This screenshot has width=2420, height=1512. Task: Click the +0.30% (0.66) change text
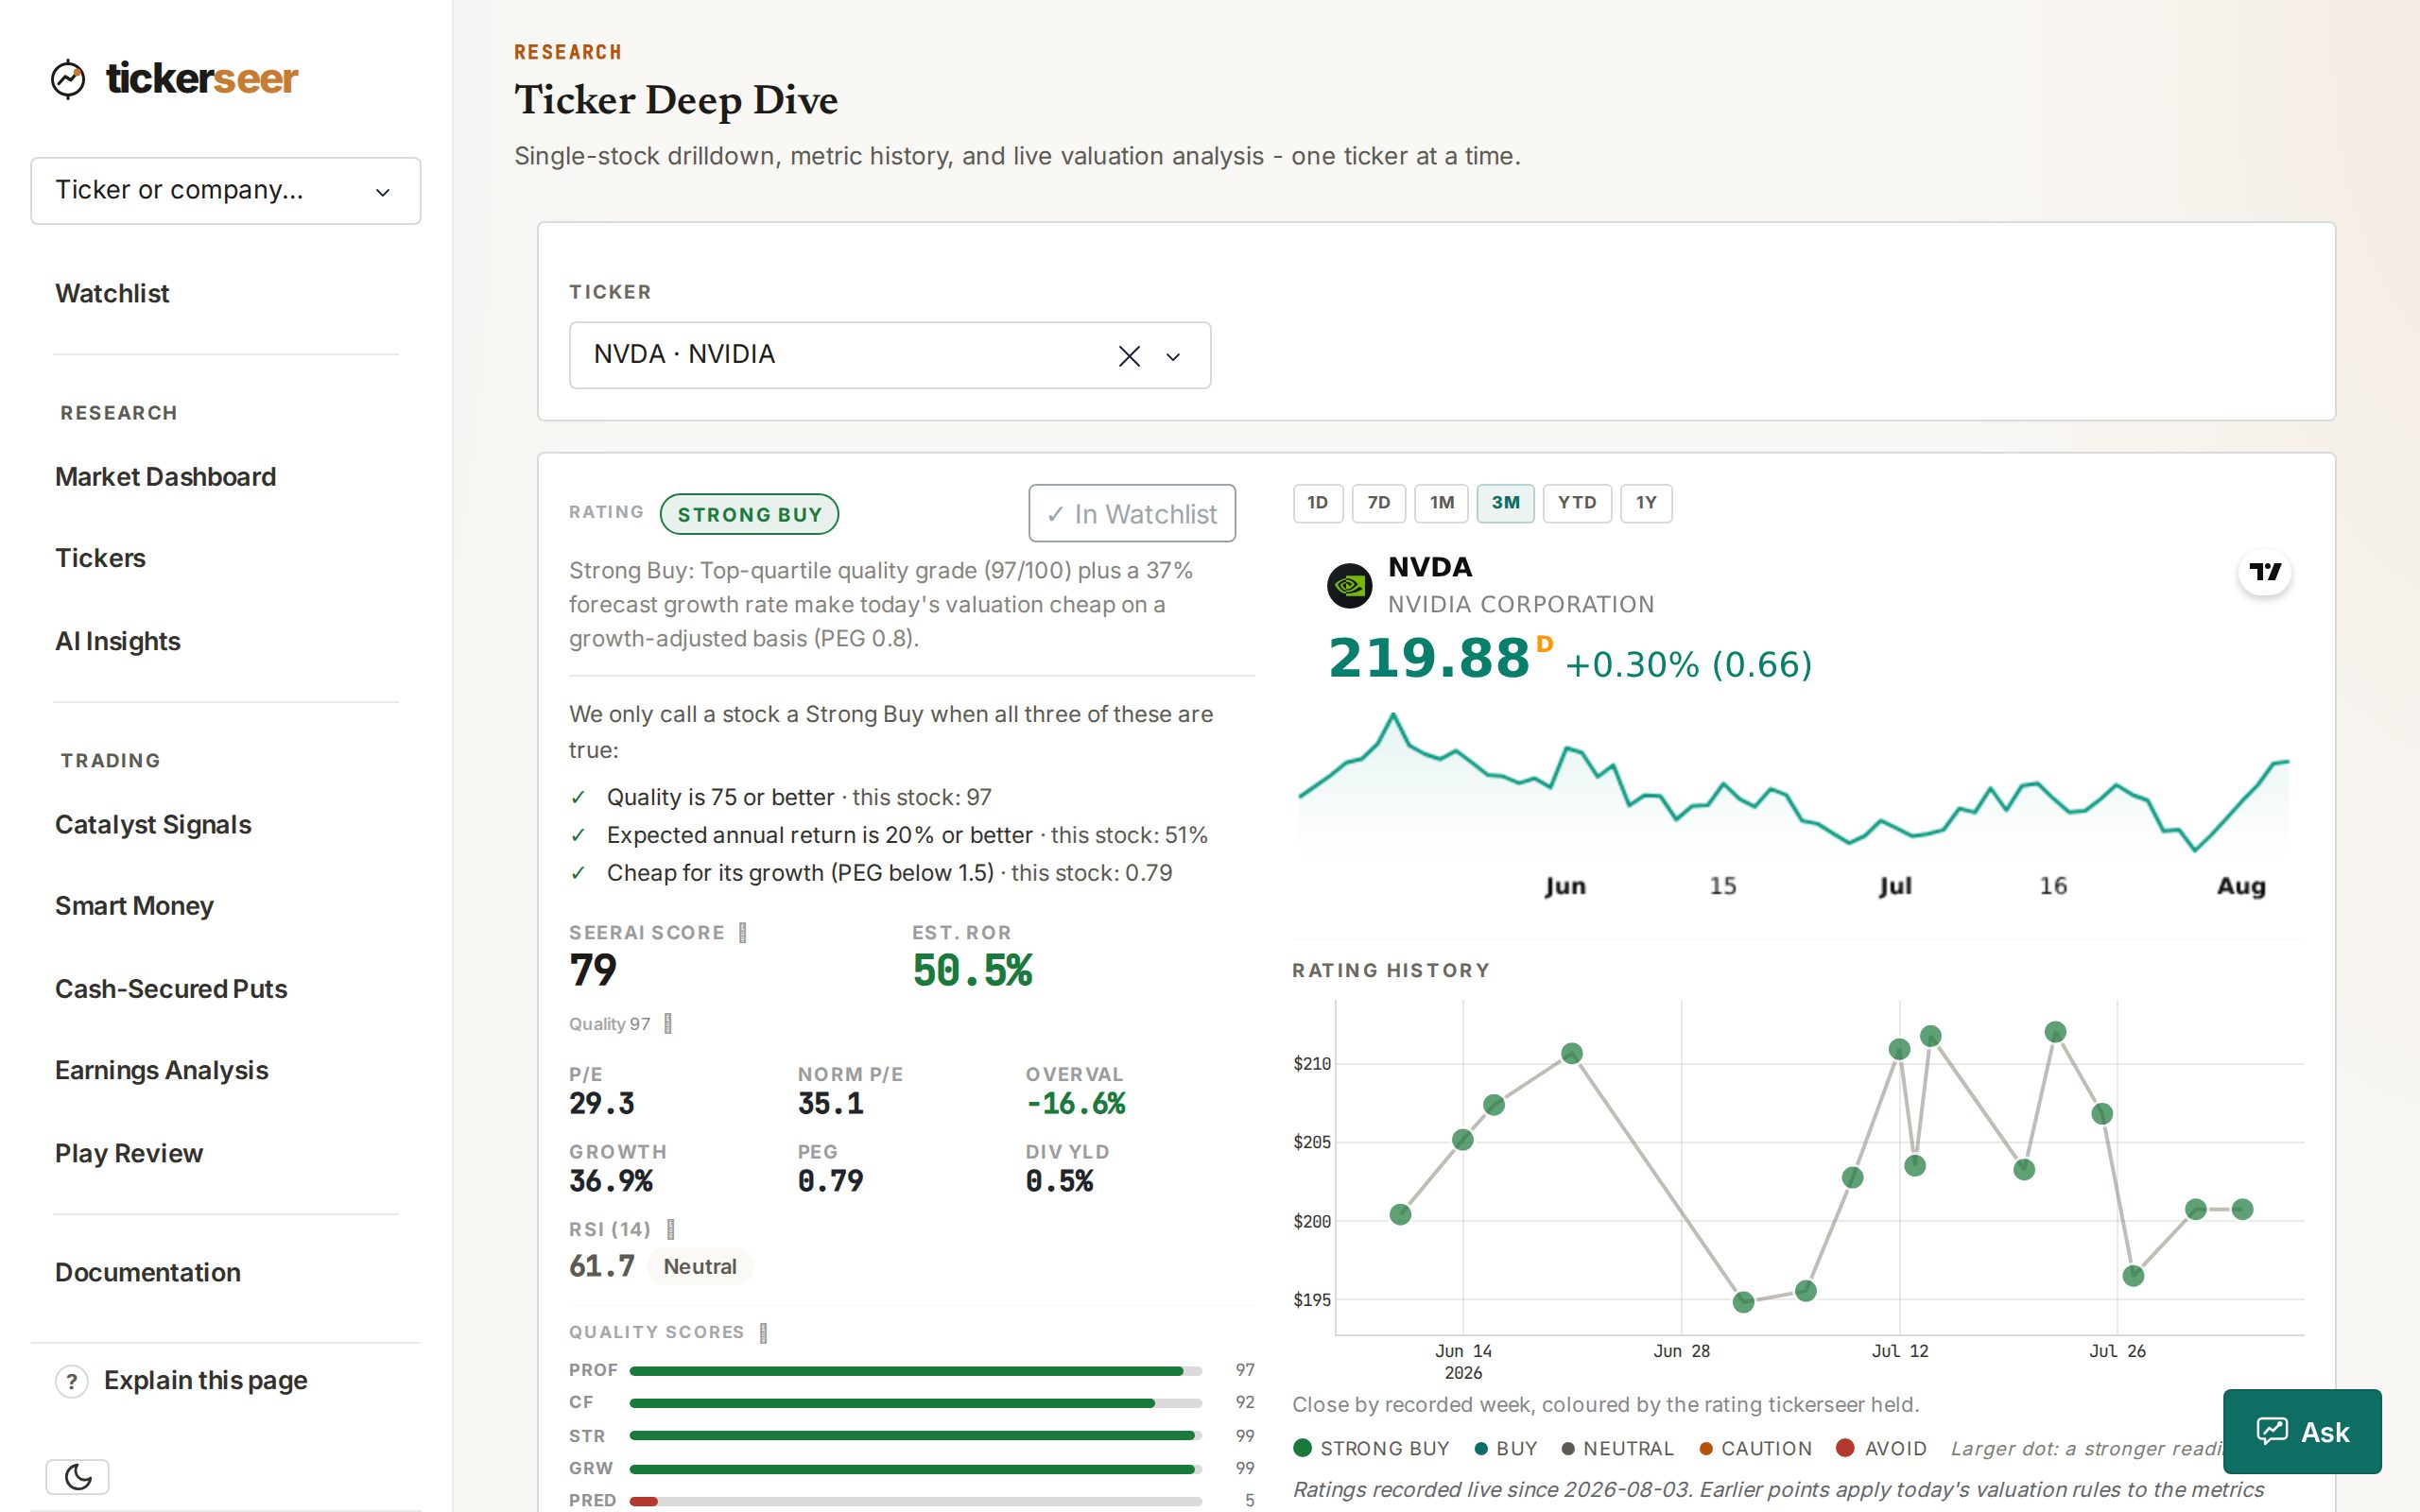[1689, 665]
